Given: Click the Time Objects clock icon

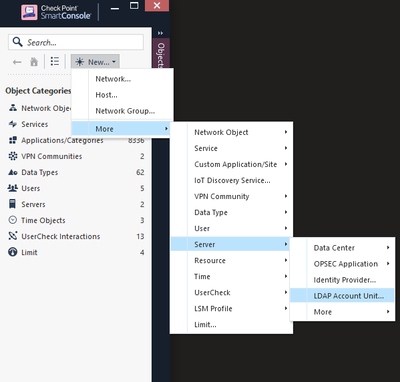Looking at the screenshot, I should click(x=13, y=220).
